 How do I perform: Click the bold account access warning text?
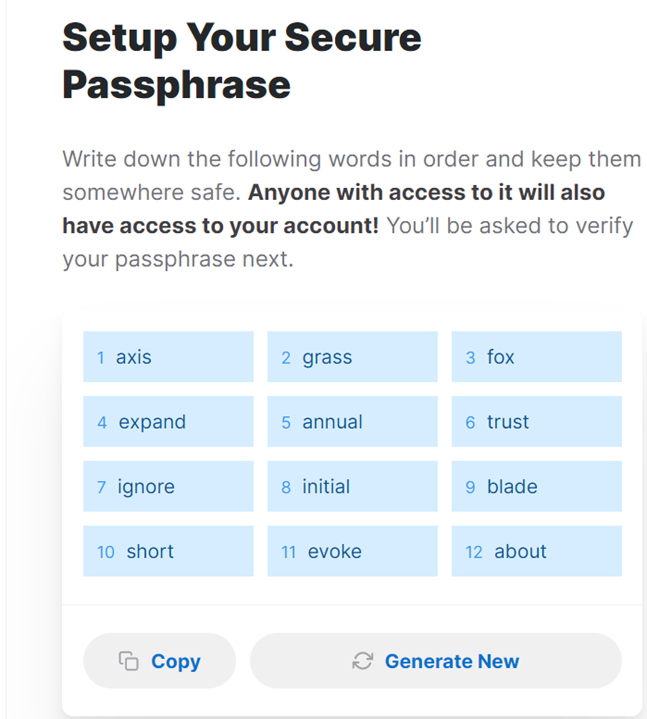pyautogui.click(x=334, y=209)
